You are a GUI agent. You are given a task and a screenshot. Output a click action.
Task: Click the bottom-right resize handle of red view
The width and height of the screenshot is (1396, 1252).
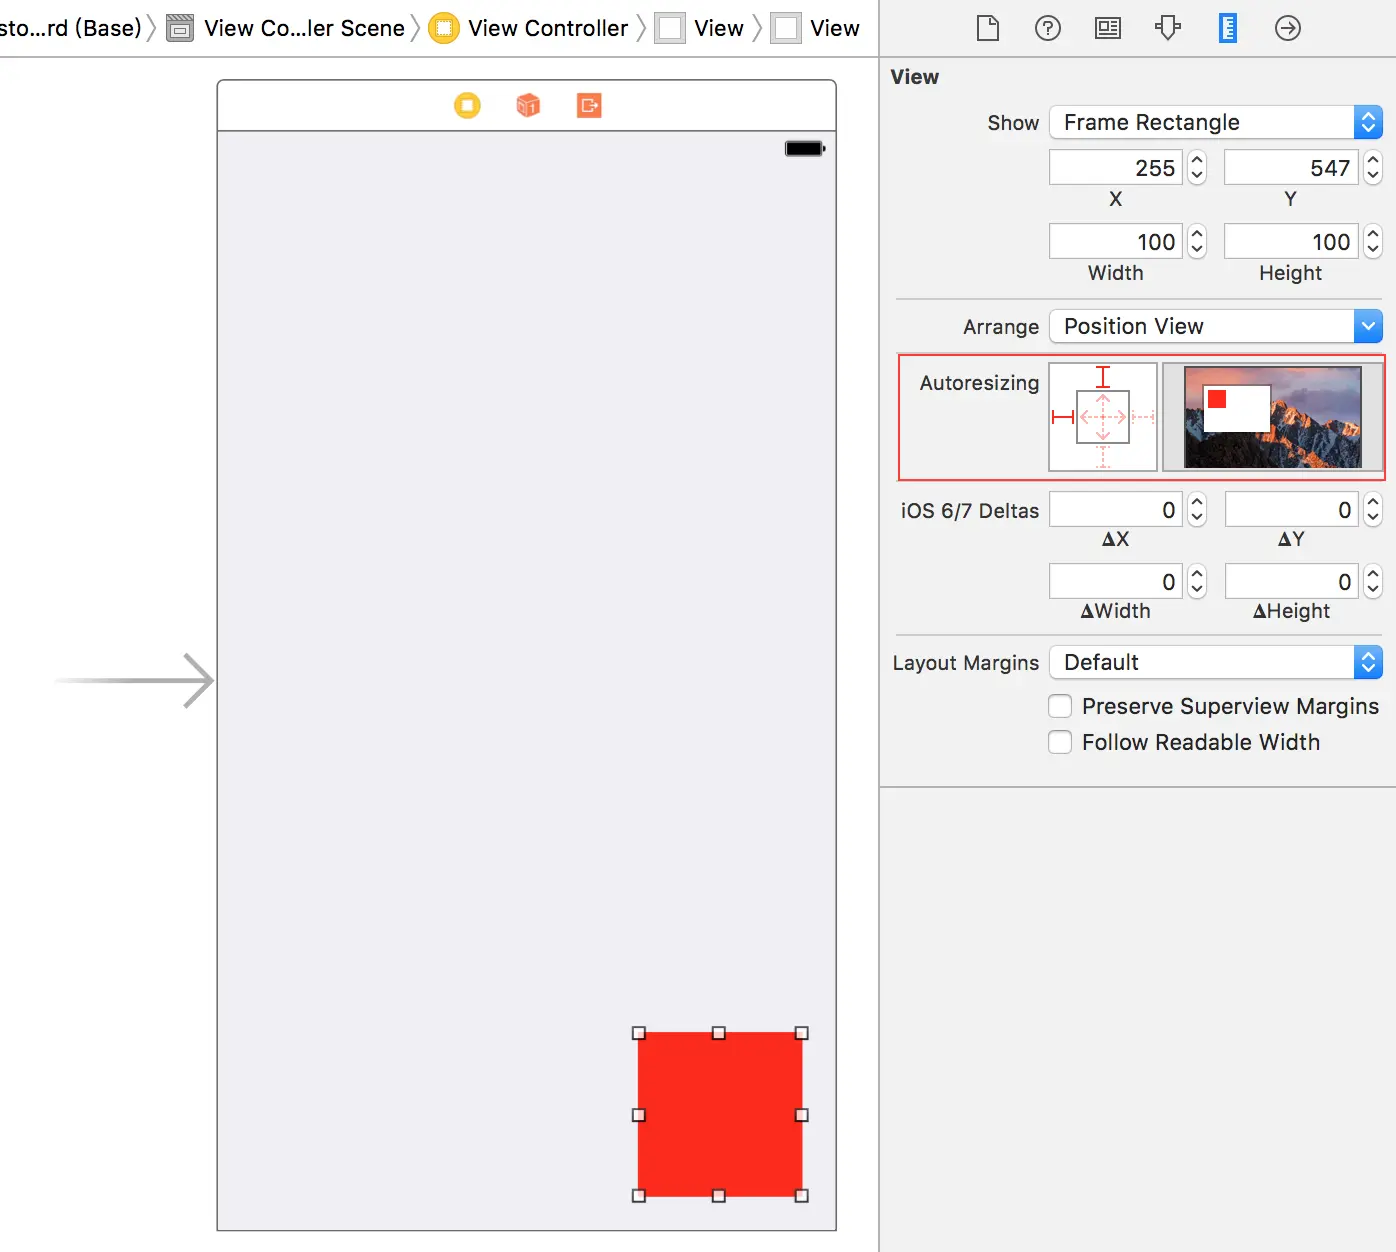[x=801, y=1195]
